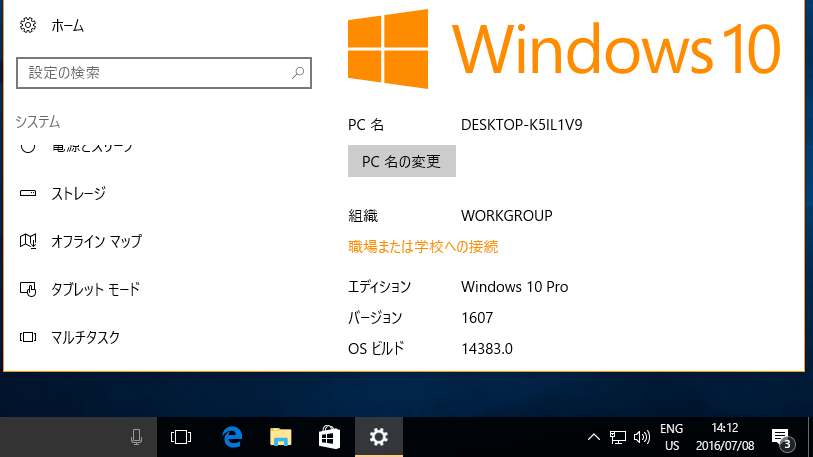Click the Cortana microphone icon
Screen dimensions: 813x457
(136, 437)
